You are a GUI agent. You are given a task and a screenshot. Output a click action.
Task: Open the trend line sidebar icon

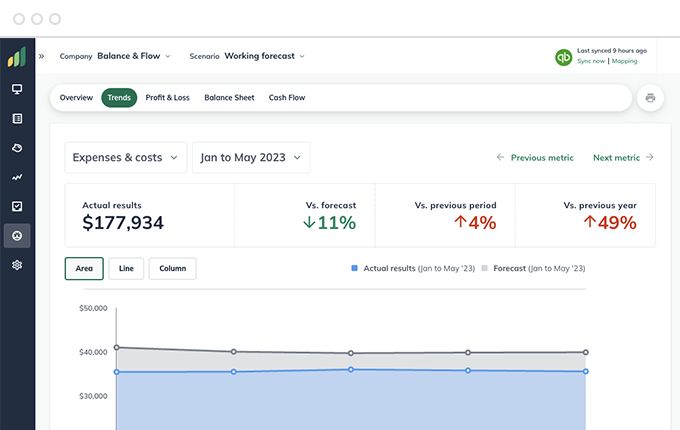tap(17, 177)
